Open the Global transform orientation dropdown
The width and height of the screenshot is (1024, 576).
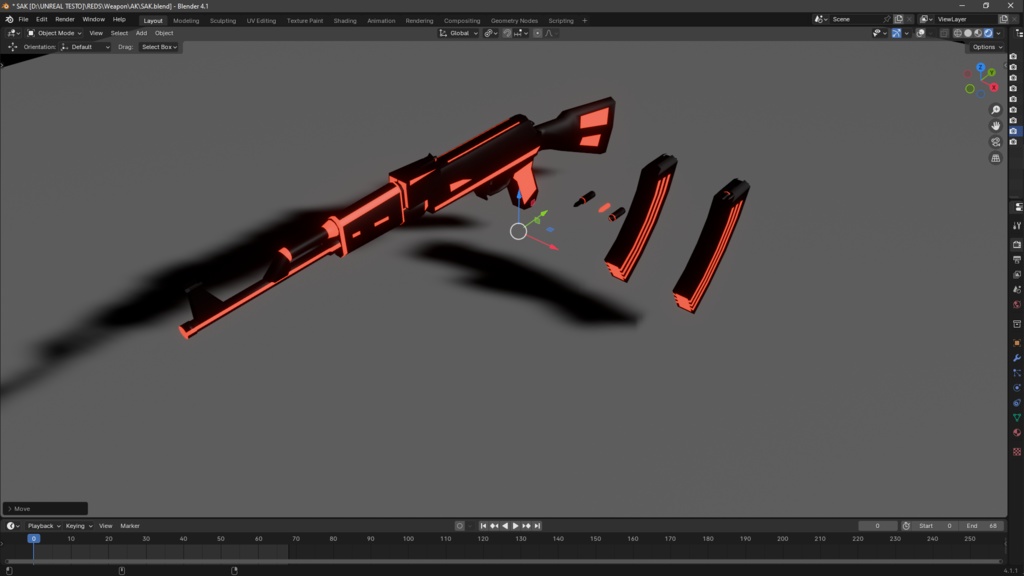[458, 33]
